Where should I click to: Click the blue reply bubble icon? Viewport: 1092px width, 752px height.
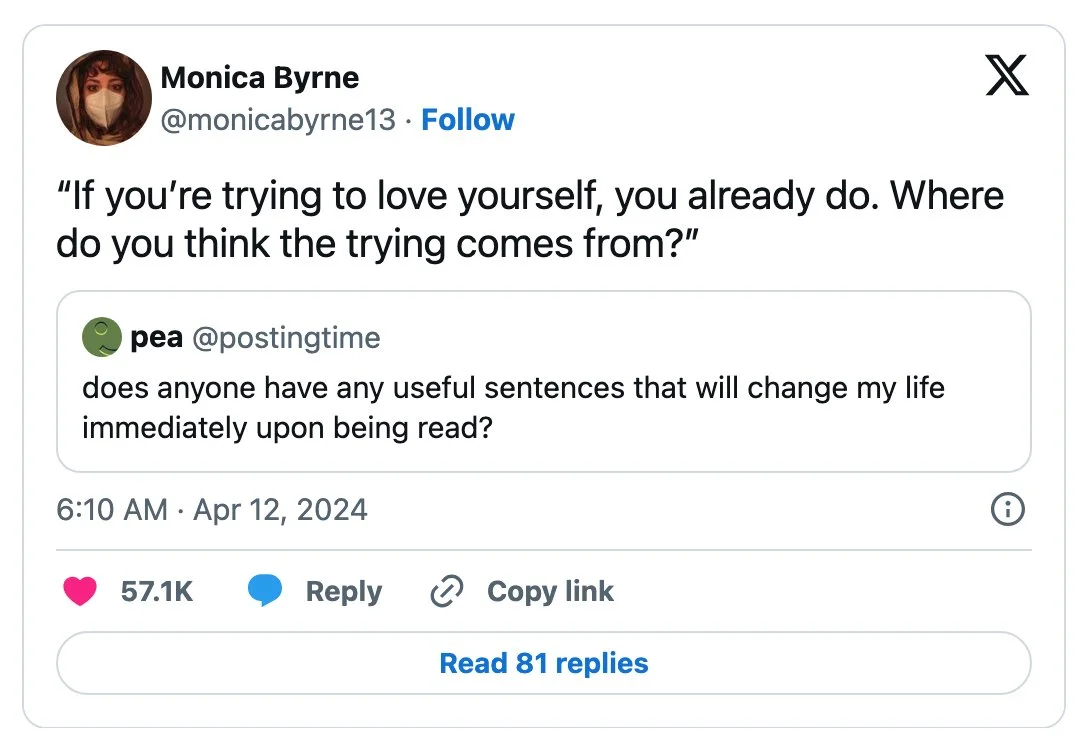click(x=265, y=591)
